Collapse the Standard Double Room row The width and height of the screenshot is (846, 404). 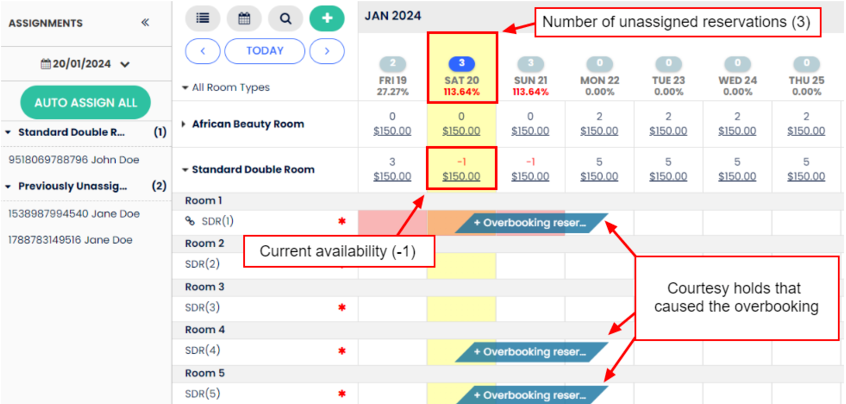(184, 170)
